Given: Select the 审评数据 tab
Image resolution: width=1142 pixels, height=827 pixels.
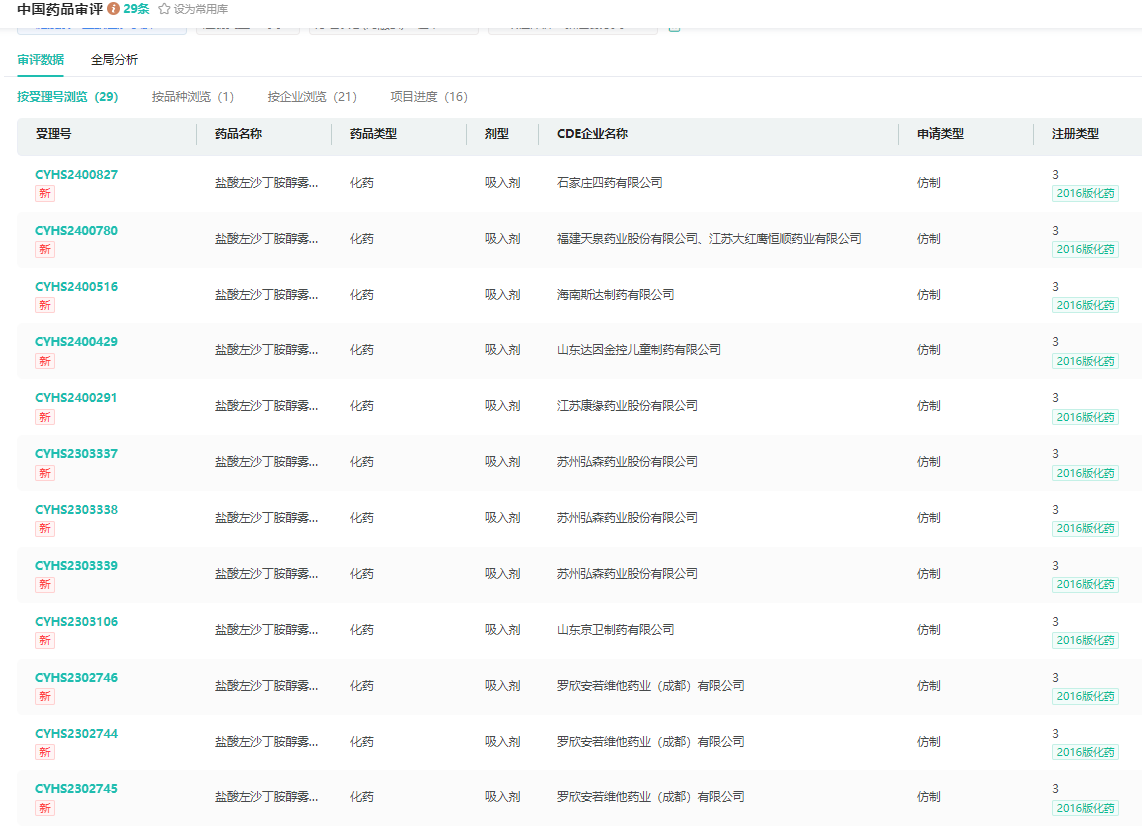Looking at the screenshot, I should (40, 60).
